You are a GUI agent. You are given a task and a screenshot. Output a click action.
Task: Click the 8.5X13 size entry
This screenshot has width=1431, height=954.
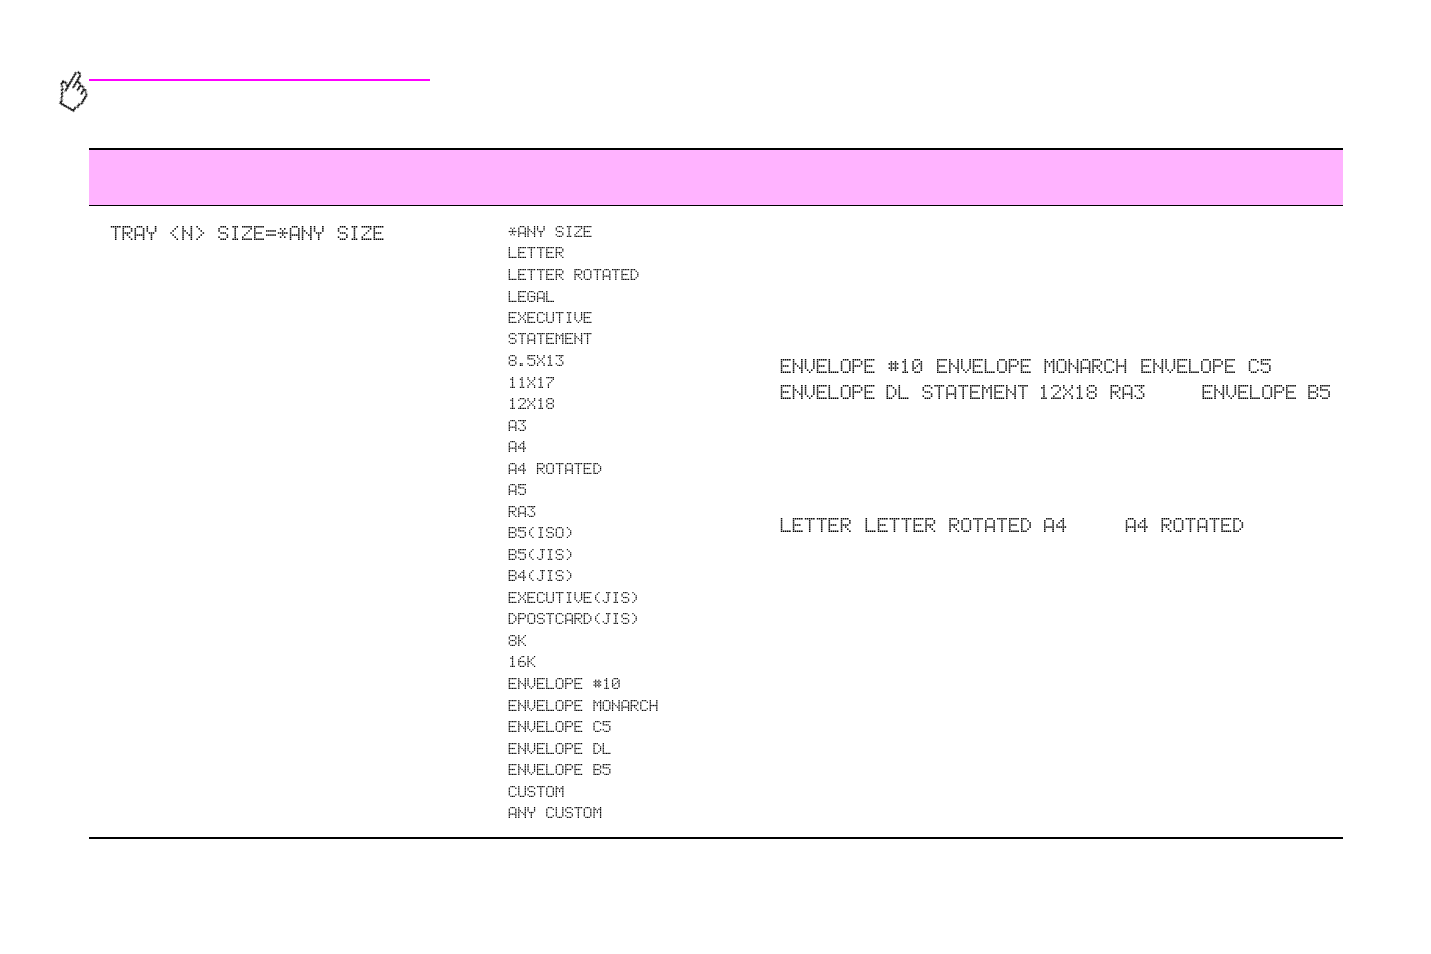coord(535,361)
